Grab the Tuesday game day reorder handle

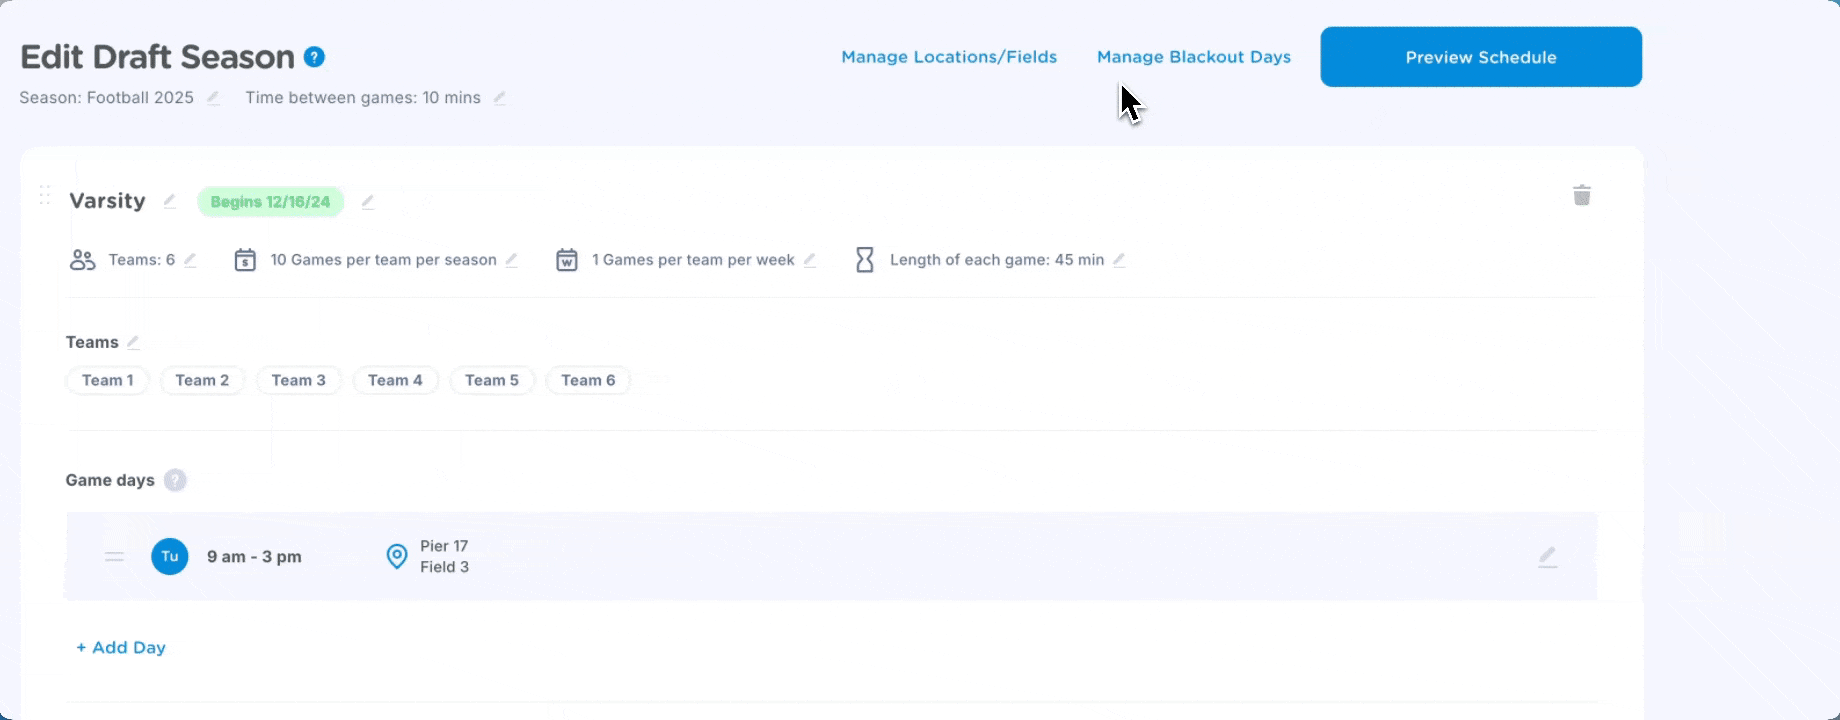tap(114, 557)
